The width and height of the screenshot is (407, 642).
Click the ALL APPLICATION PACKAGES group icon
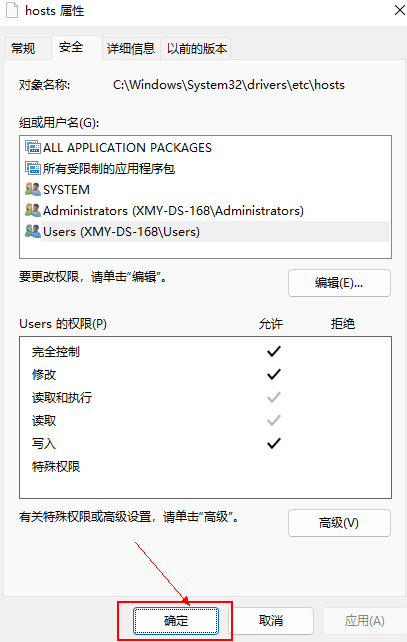[x=33, y=147]
